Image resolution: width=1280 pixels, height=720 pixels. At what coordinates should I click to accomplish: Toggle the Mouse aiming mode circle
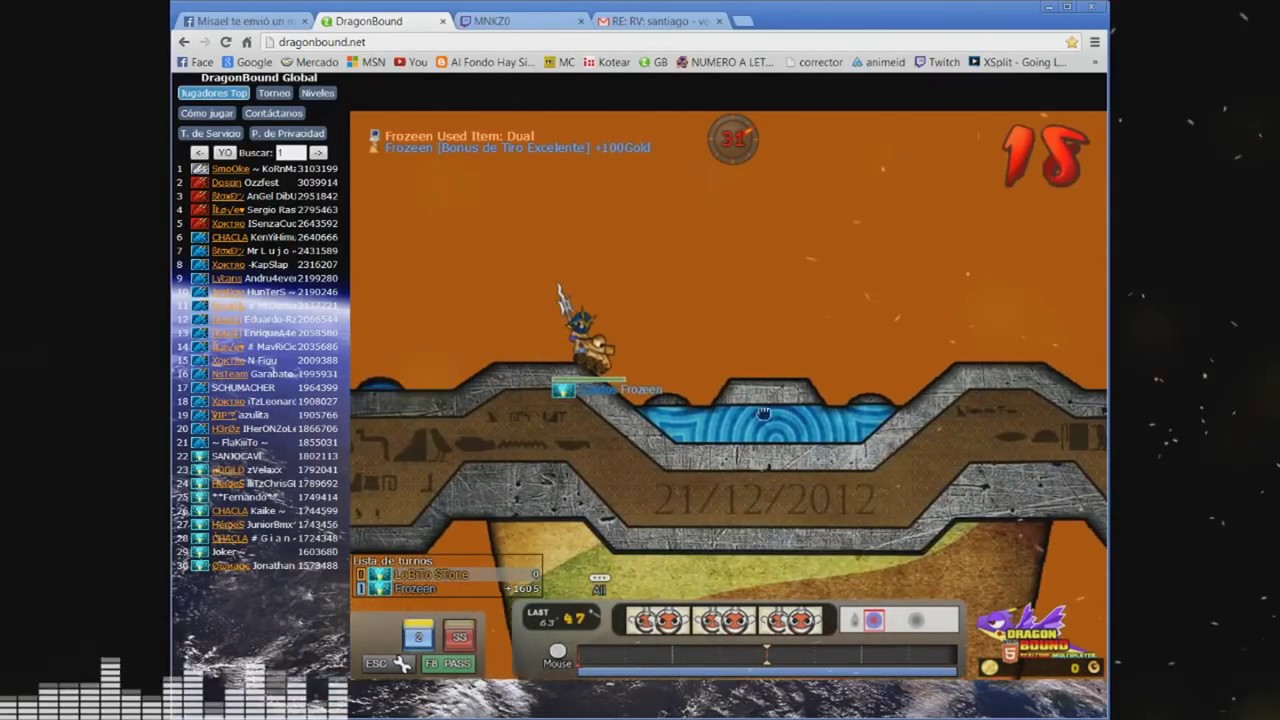click(557, 651)
